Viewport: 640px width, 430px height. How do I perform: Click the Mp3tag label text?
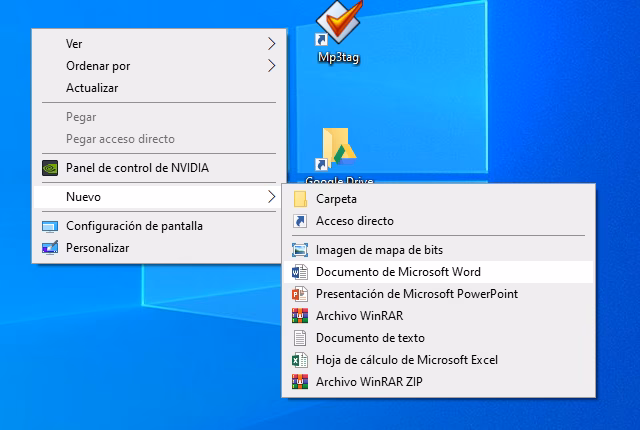point(339,57)
